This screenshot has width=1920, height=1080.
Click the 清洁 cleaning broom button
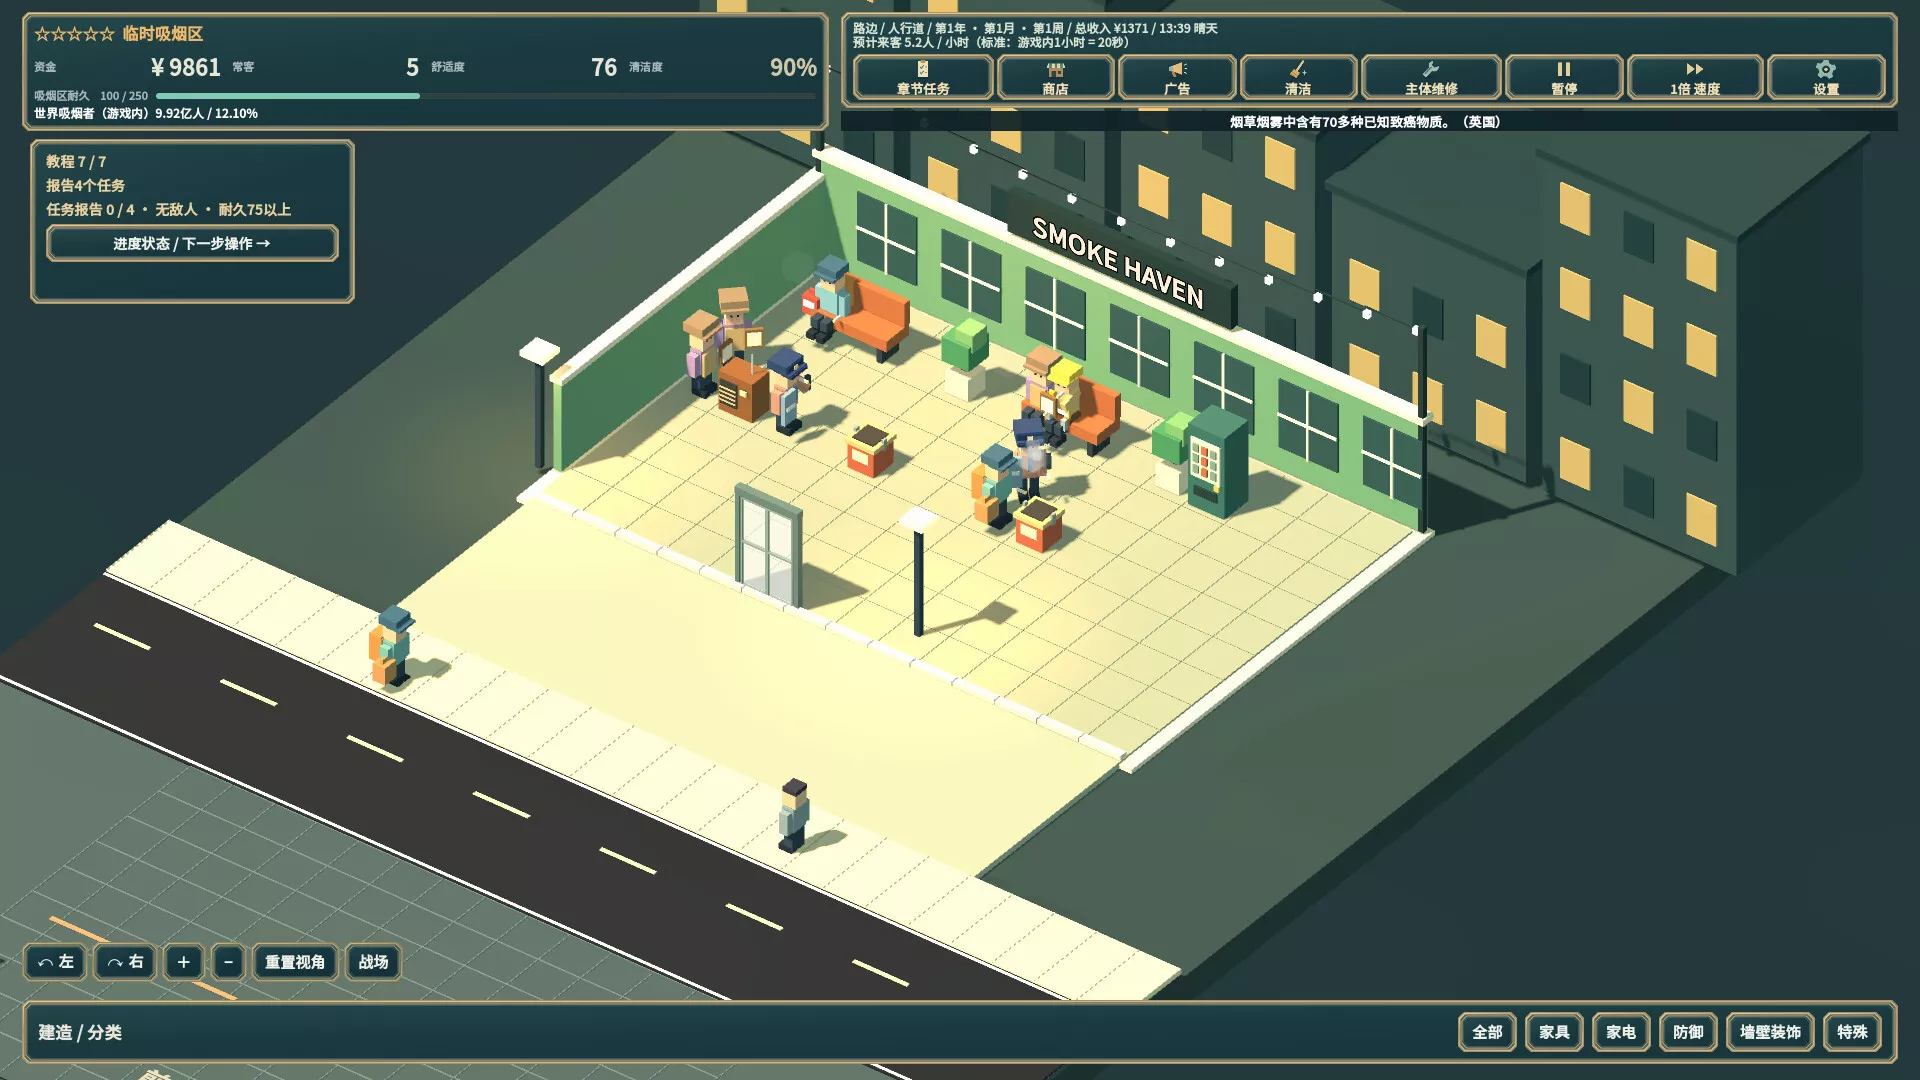click(x=1298, y=77)
